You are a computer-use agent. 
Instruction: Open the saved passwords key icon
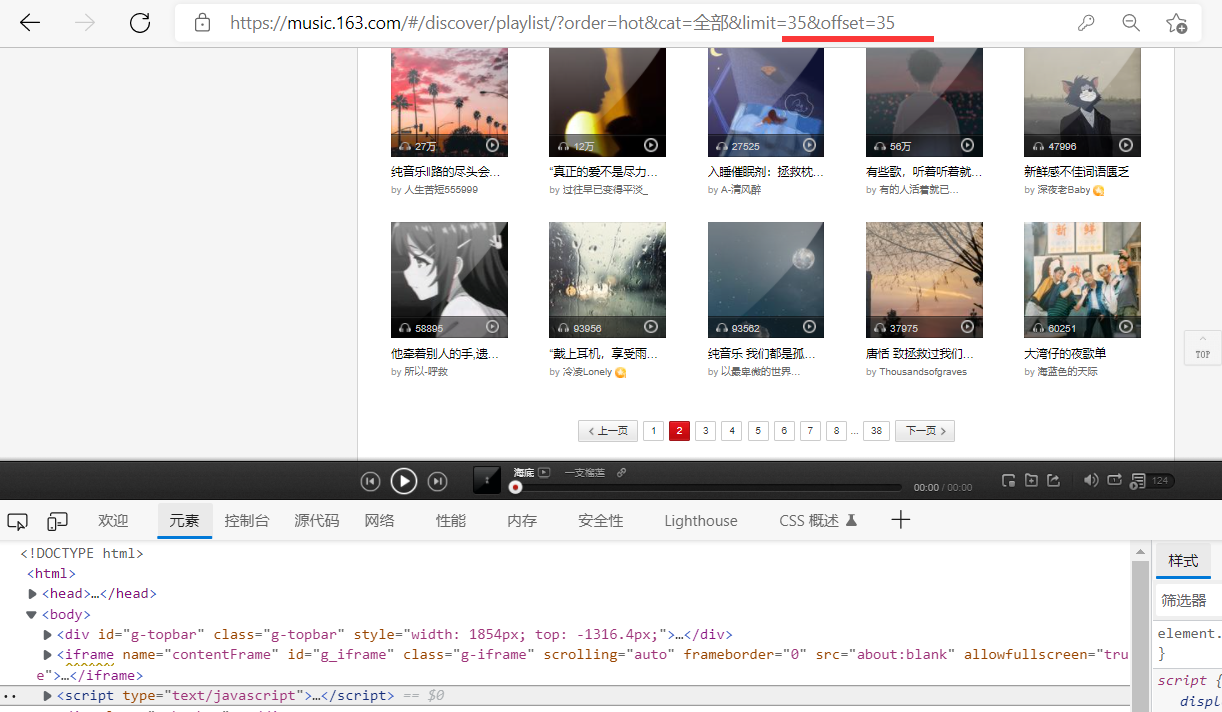(x=1086, y=22)
